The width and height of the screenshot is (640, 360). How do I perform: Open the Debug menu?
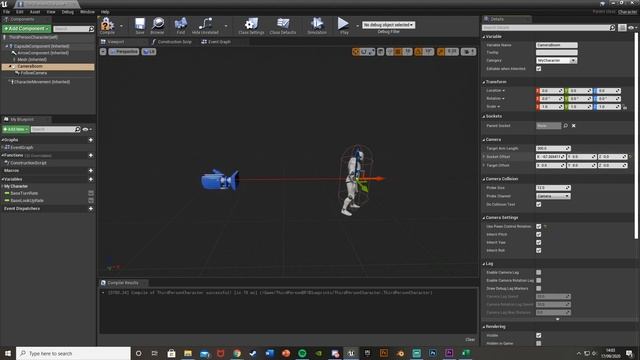68,12
